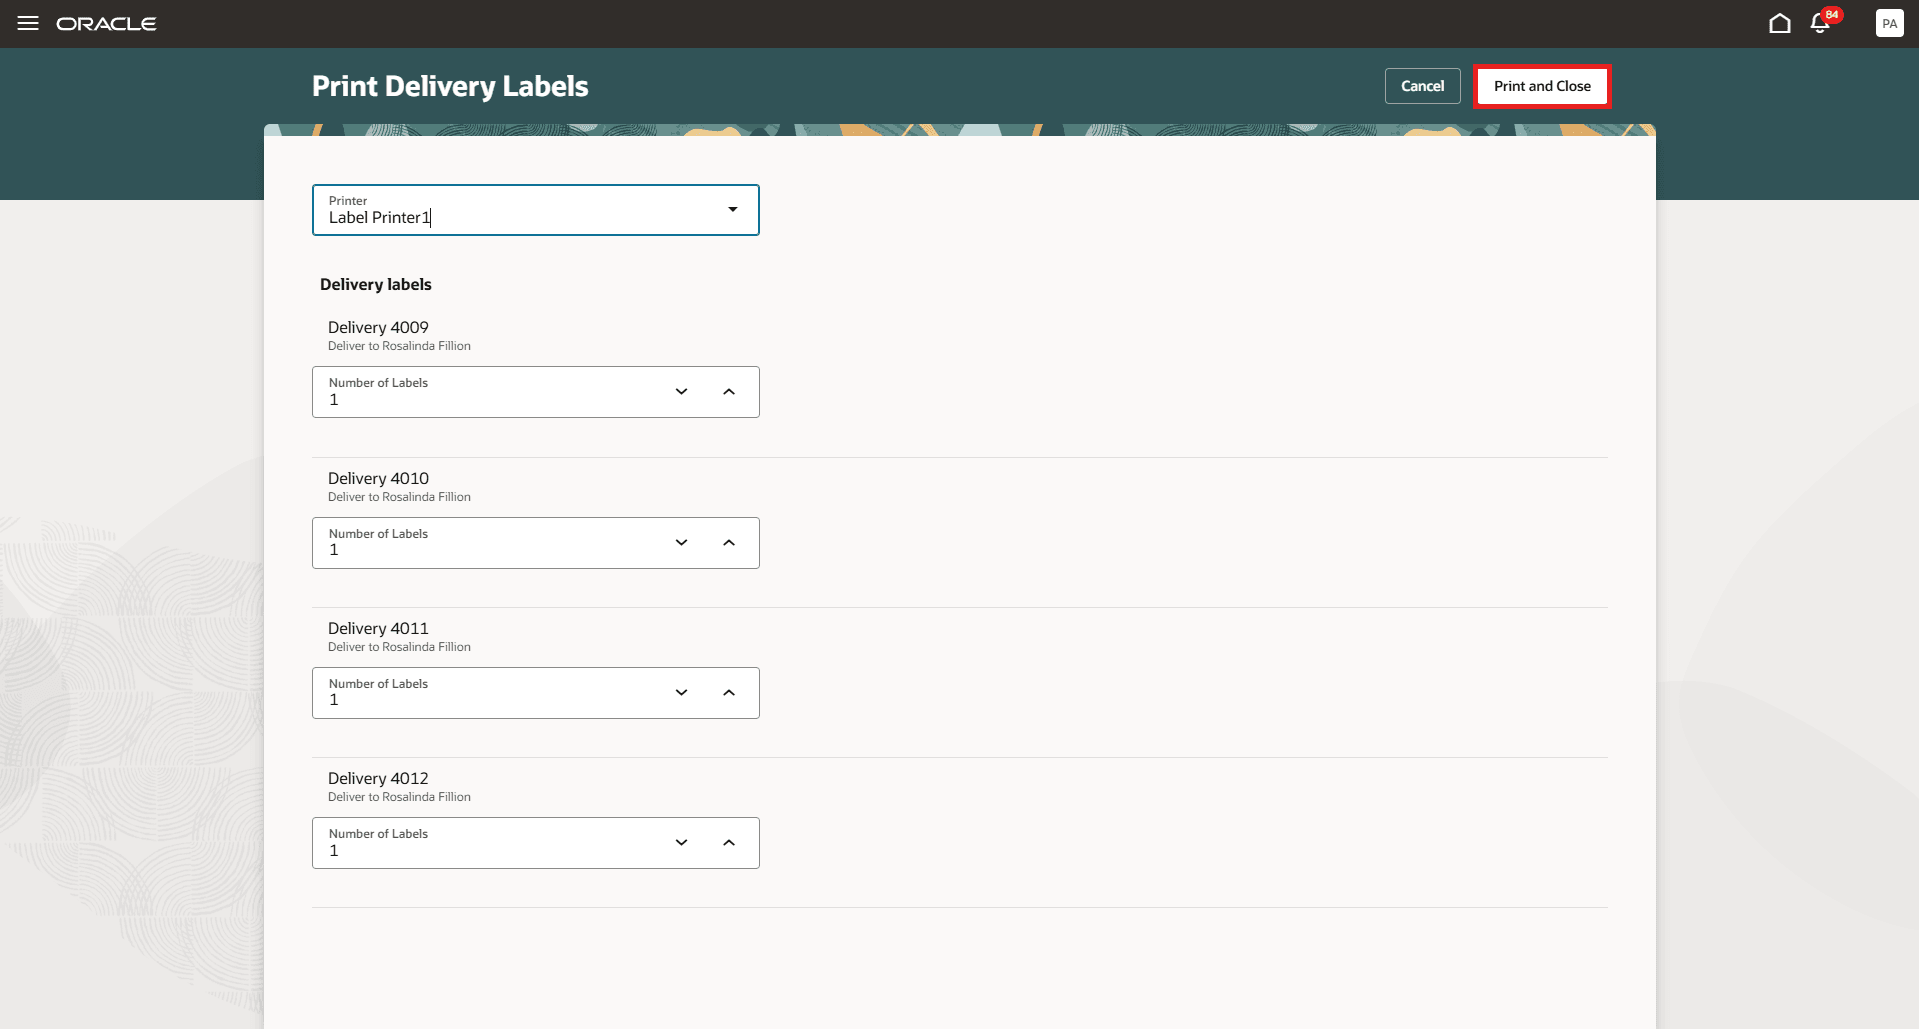Decrease label count for Delivery 4011
The width and height of the screenshot is (1919, 1029).
(682, 693)
